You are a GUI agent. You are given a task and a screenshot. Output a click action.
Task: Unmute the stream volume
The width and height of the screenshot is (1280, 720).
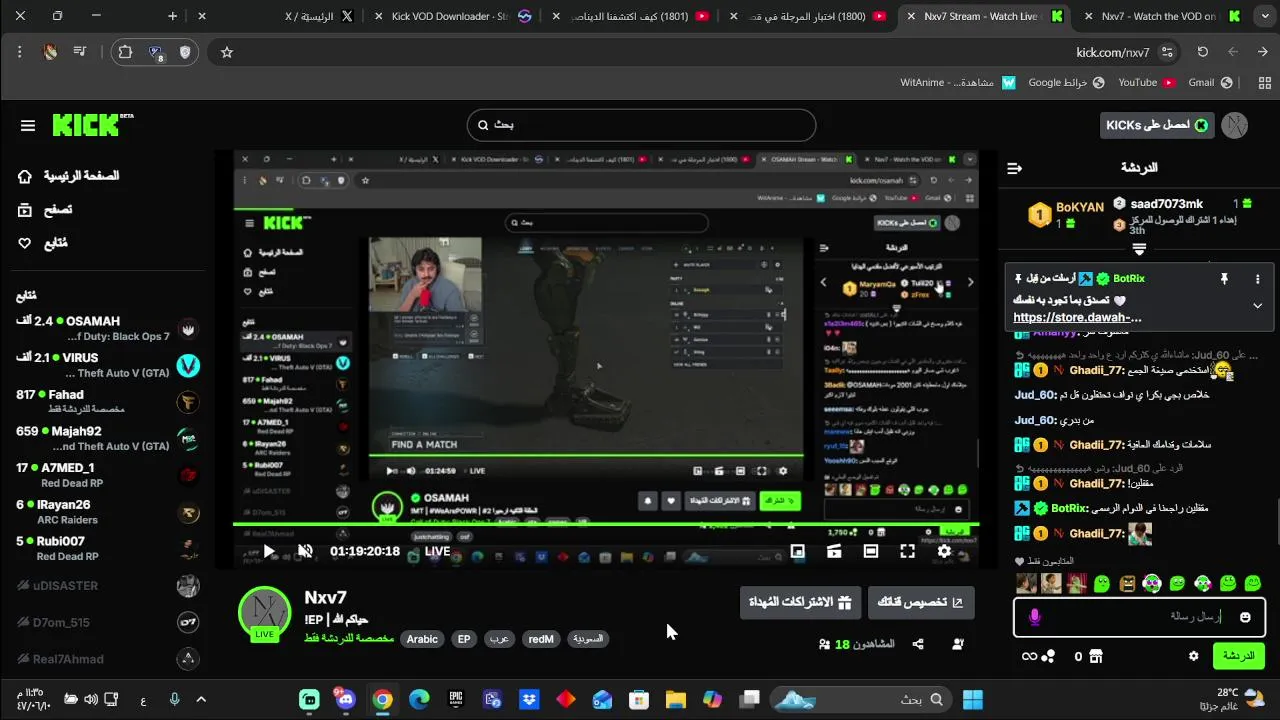tap(306, 551)
